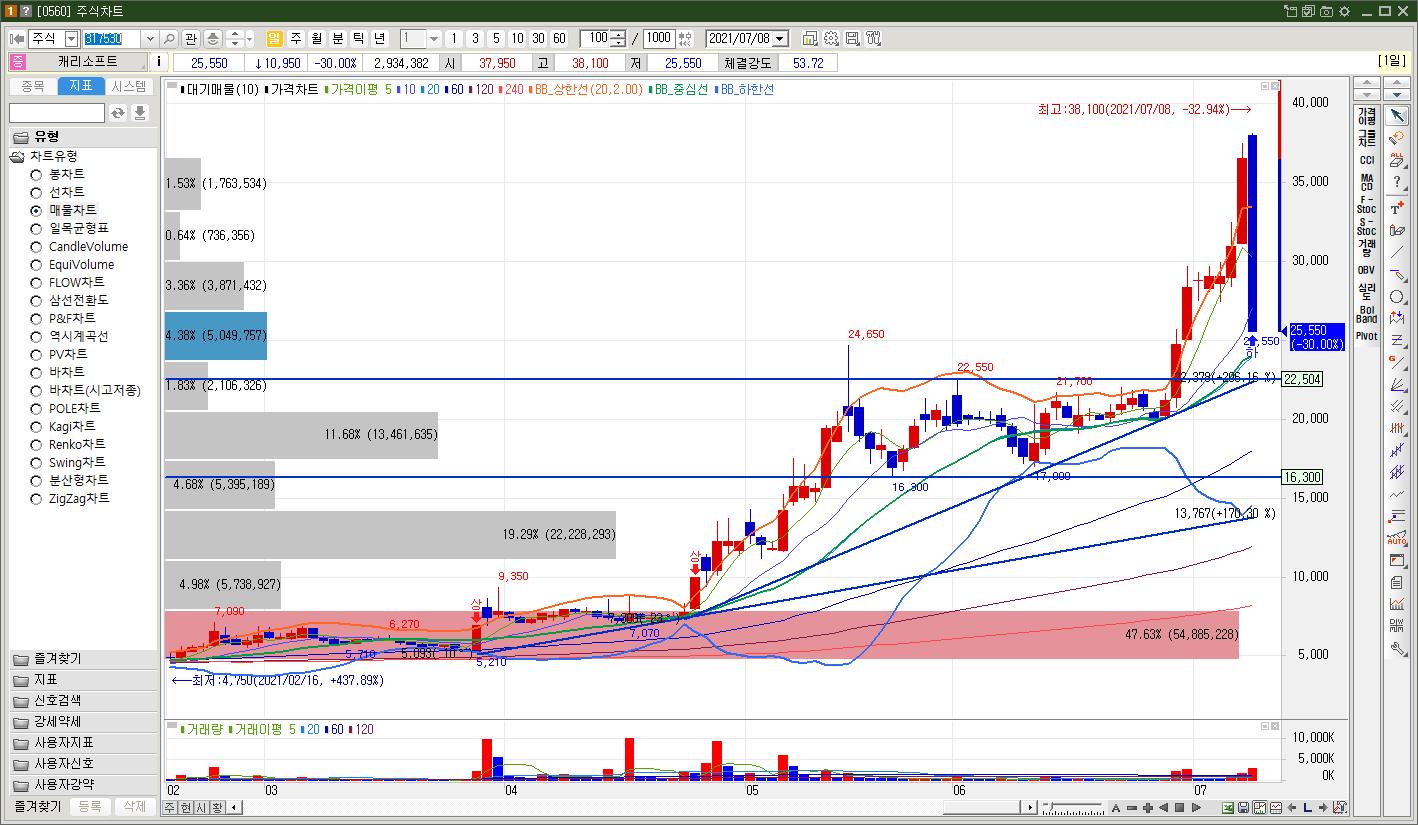
Task: Click the document list icon in toolbar
Action: pyautogui.click(x=1397, y=582)
